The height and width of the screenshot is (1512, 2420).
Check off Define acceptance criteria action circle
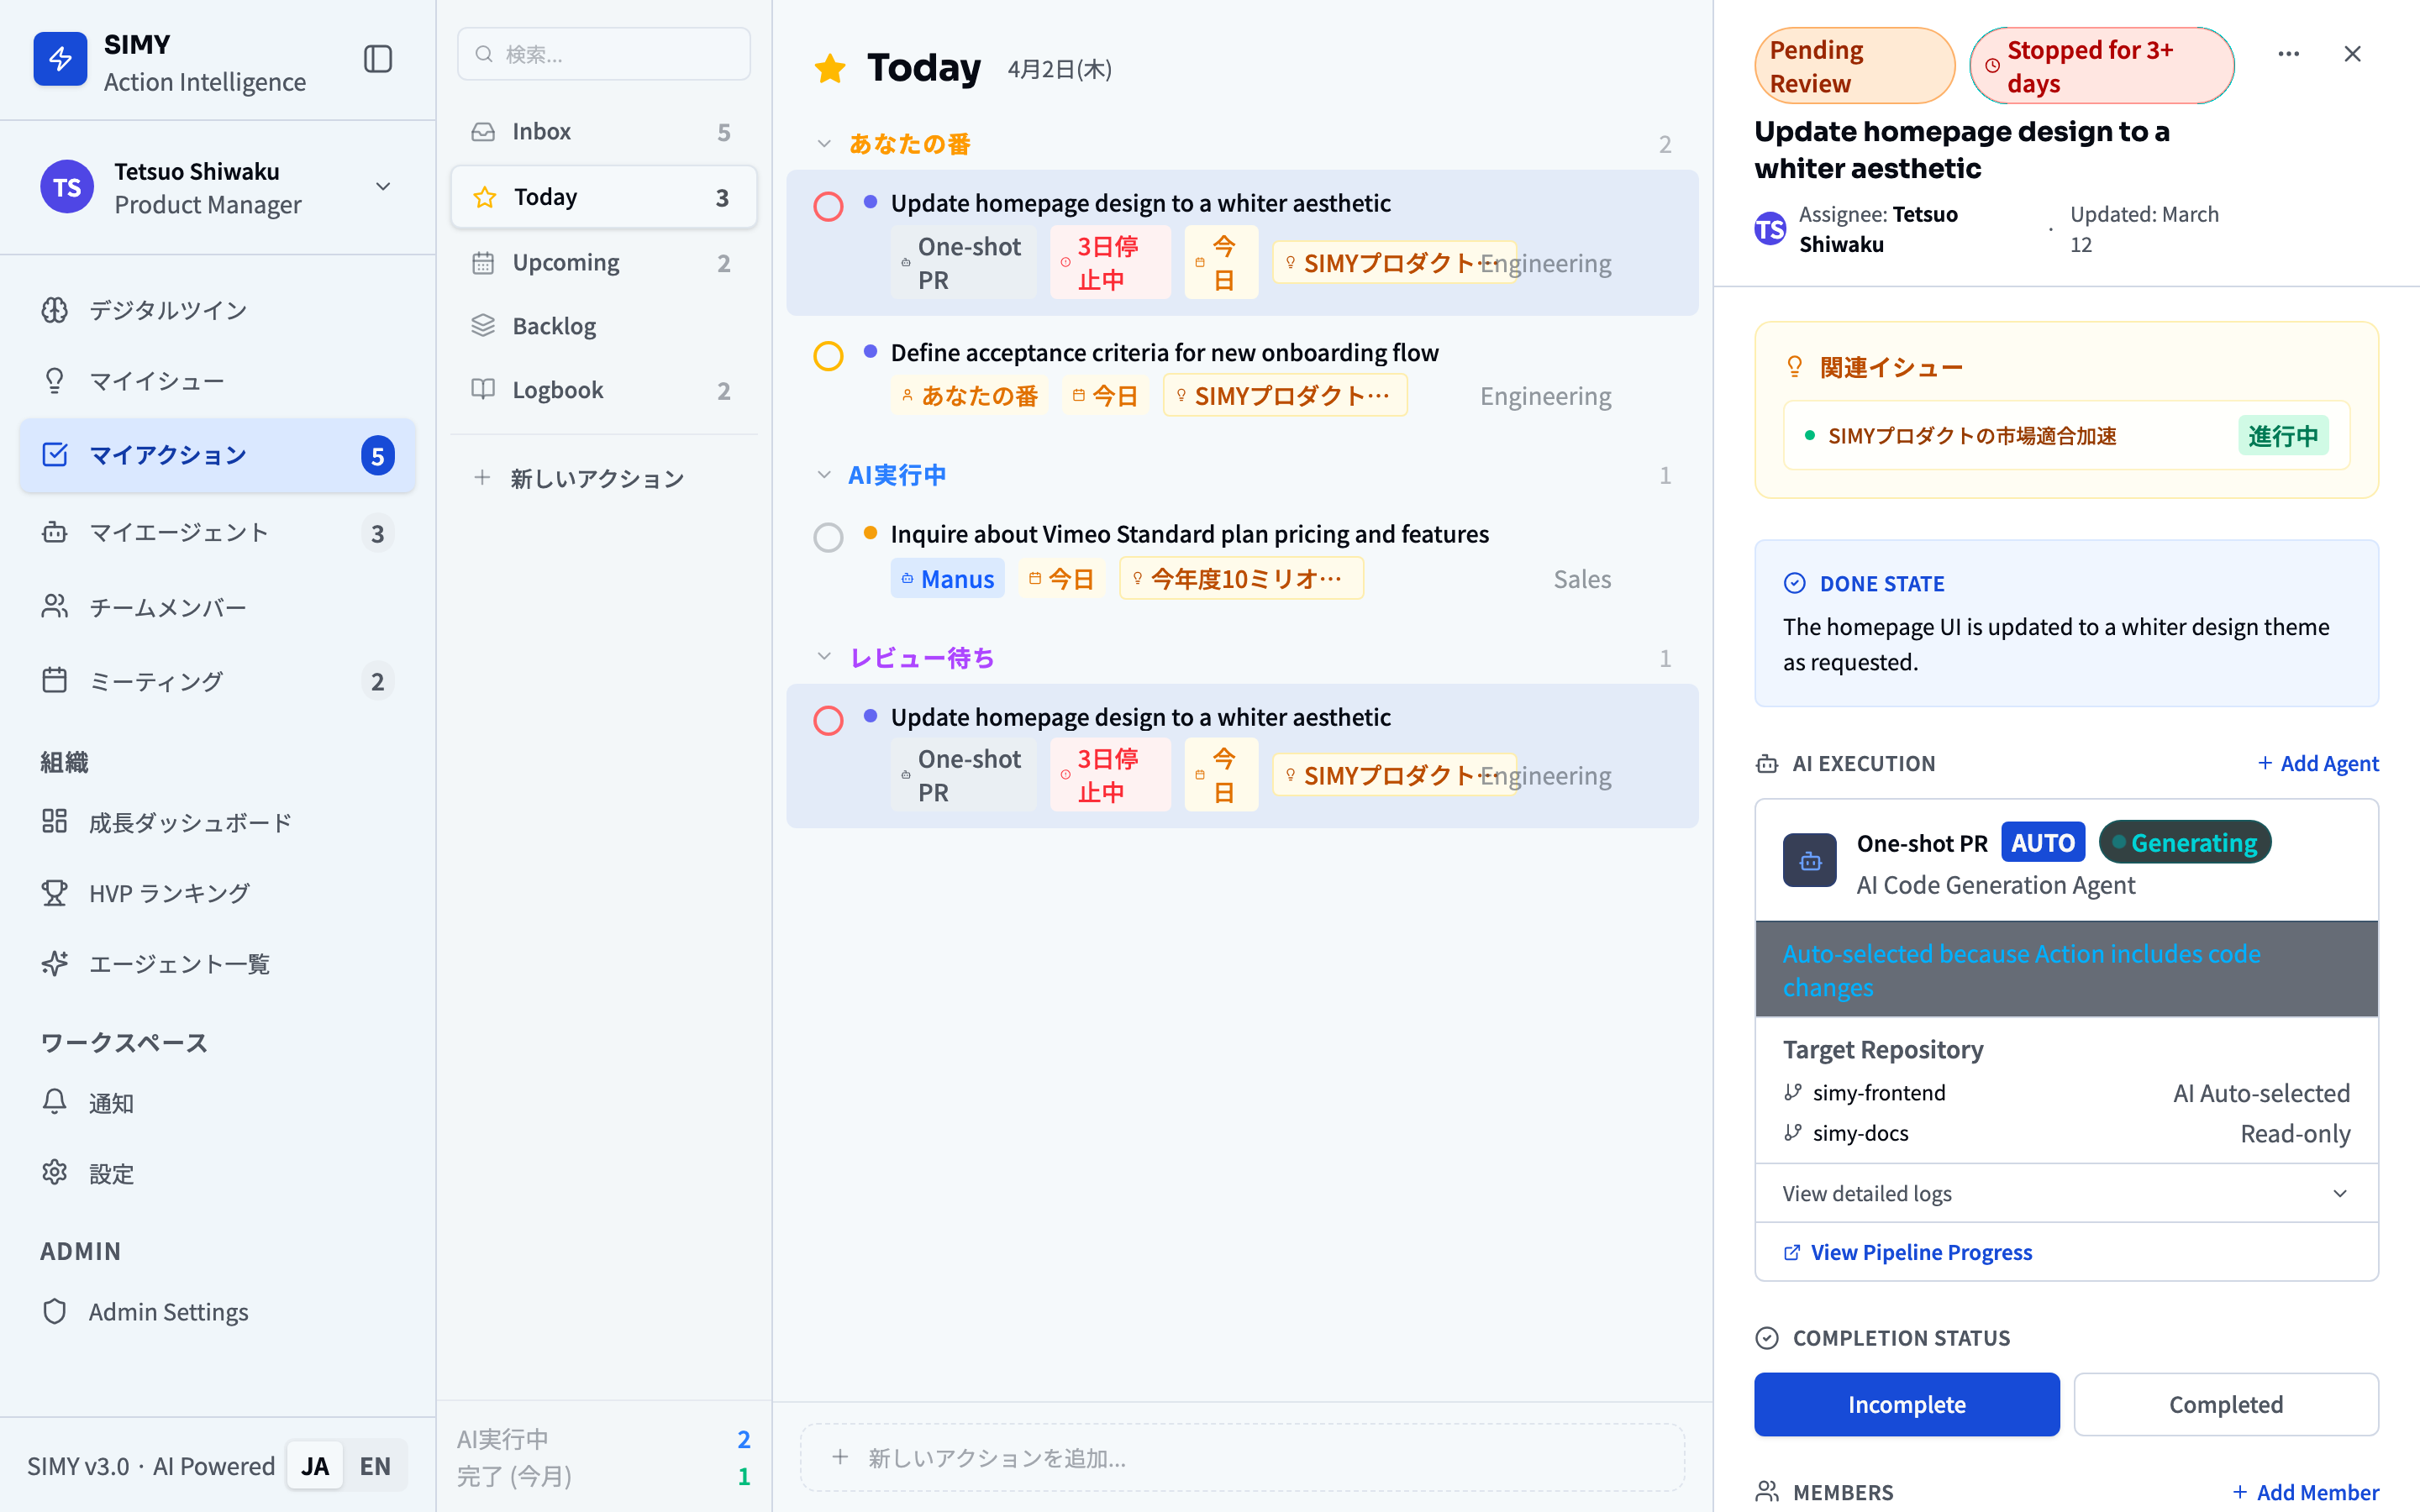pyautogui.click(x=828, y=356)
